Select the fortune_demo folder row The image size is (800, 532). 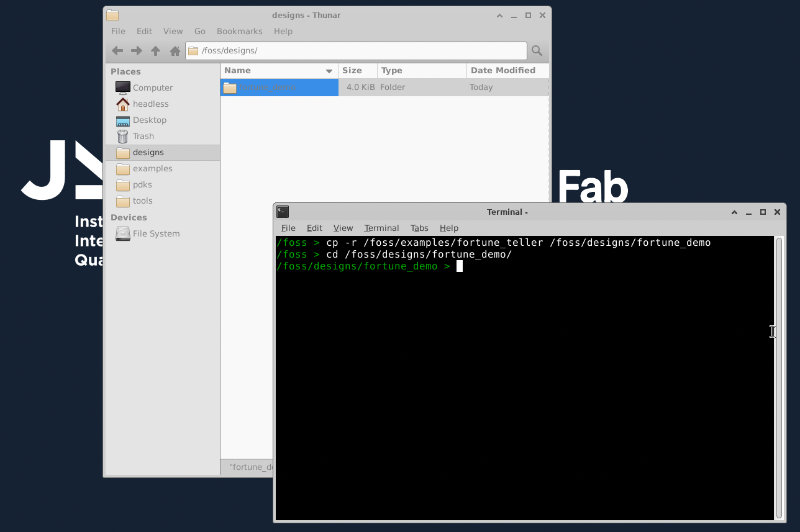pos(385,87)
